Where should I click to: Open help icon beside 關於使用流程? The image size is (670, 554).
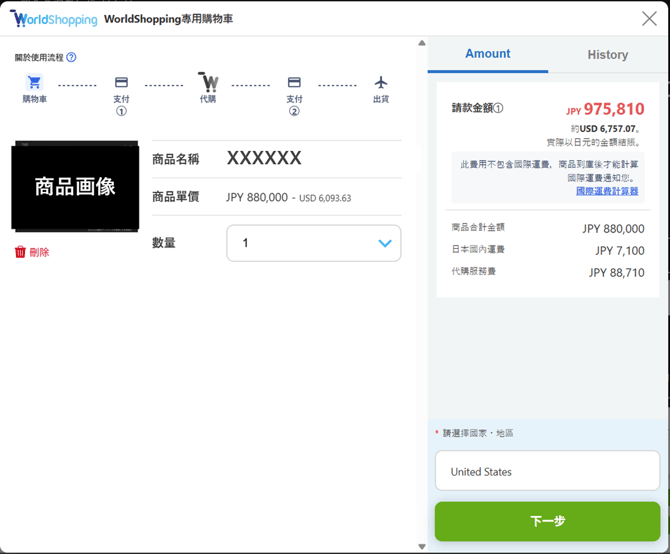point(71,58)
